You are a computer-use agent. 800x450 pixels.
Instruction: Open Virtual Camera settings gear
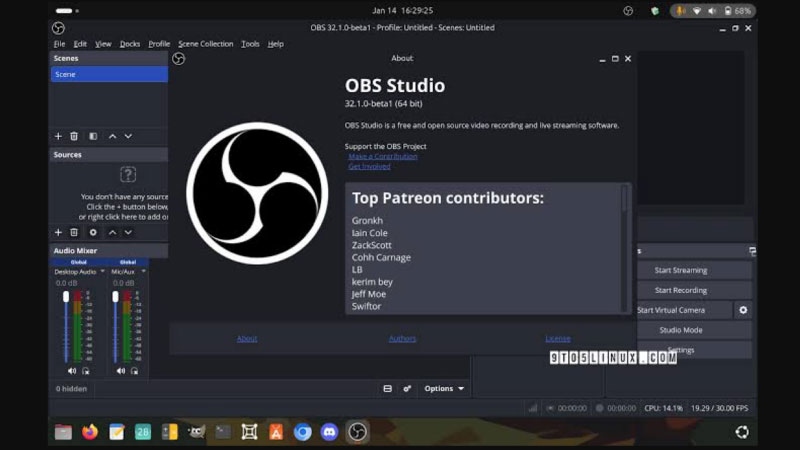(743, 310)
